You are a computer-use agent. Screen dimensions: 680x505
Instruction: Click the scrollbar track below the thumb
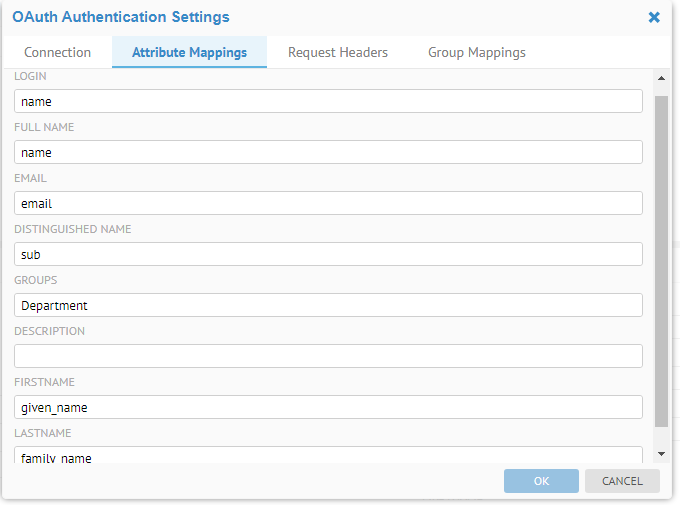pos(661,437)
